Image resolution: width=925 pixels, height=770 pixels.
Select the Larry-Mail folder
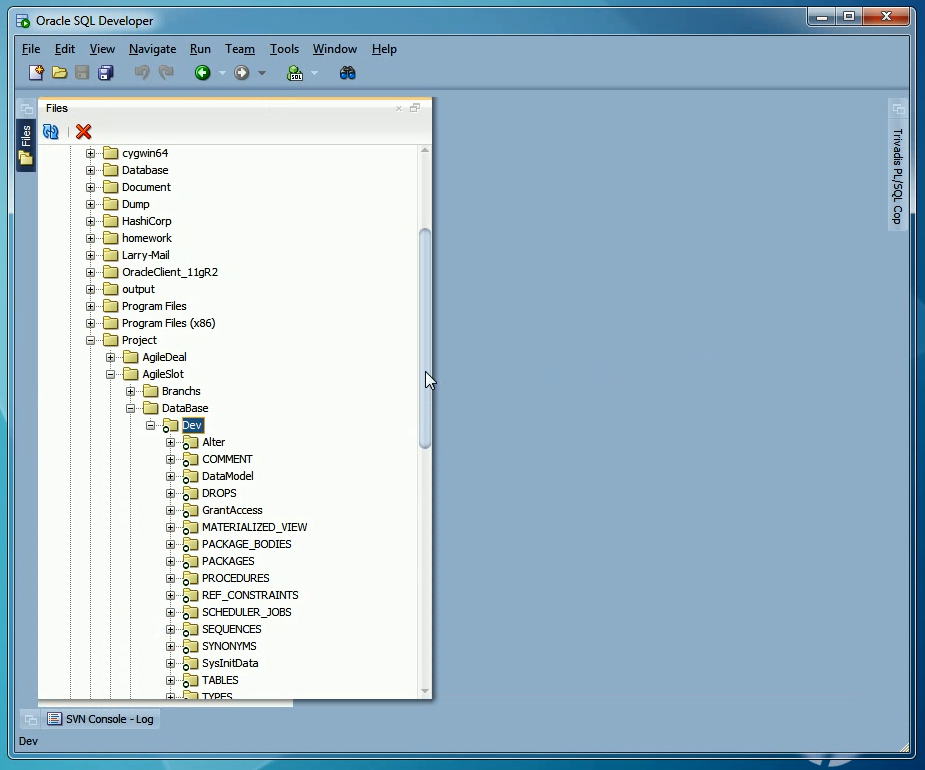pos(146,255)
